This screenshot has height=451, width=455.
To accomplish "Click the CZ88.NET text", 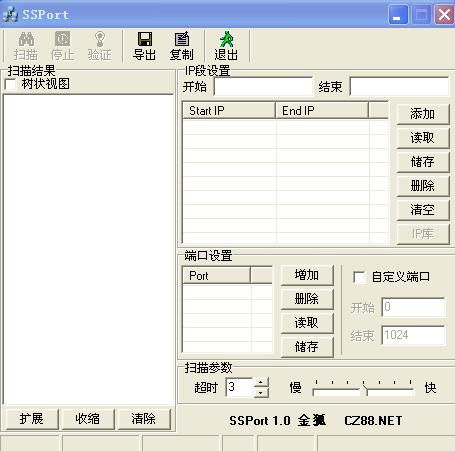I will coord(373,421).
